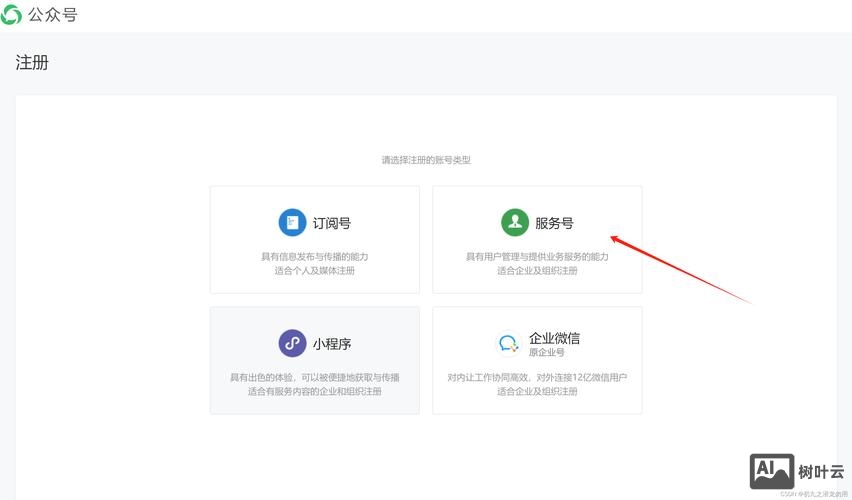Click the AI watermark logo image
Screen dimensions: 852x500
pos(771,471)
